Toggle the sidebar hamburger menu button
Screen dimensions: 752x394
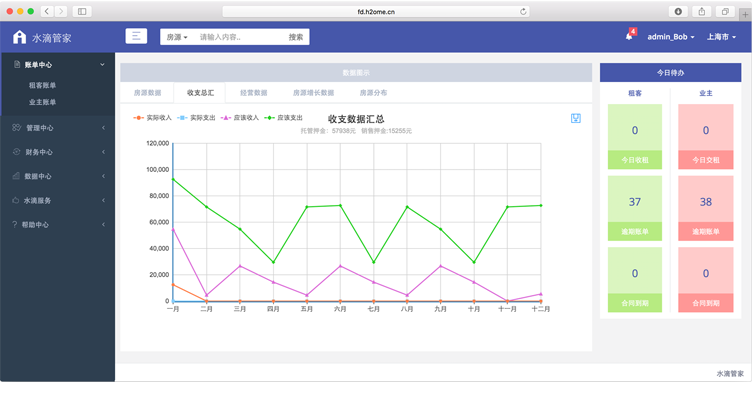click(x=136, y=36)
